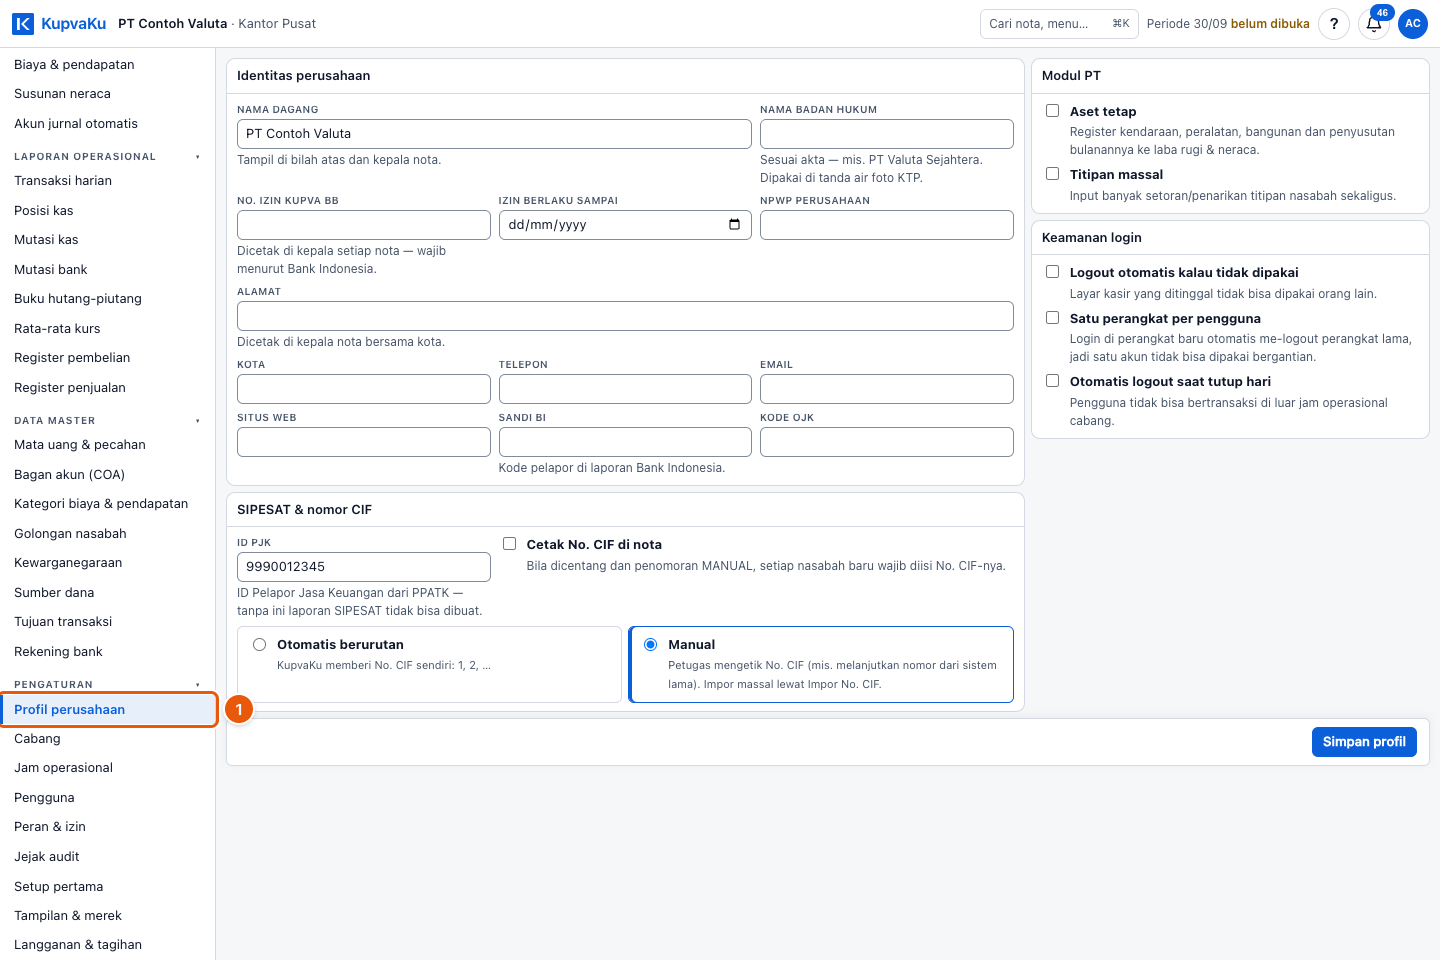
Task: Click the KupvaKu logo icon
Action: coord(23,23)
